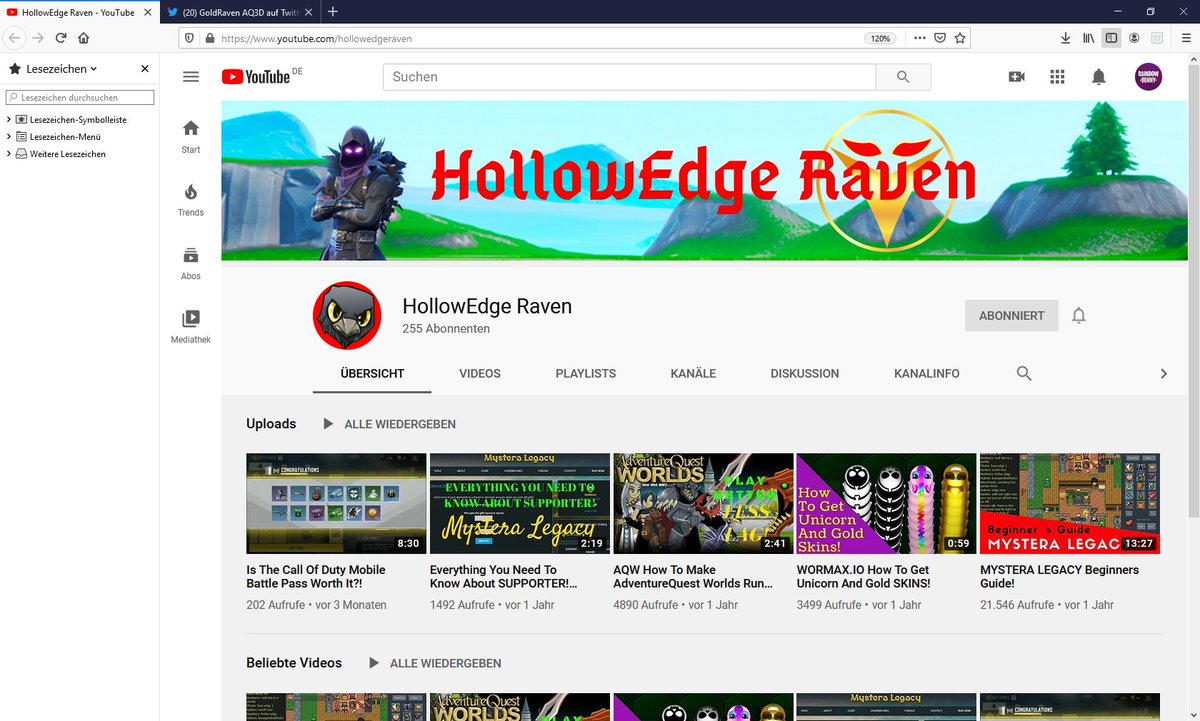The height and width of the screenshot is (721, 1200).
Task: Open WORMAX.IO Unicorn And Gold SKINS title
Action: pos(863,577)
